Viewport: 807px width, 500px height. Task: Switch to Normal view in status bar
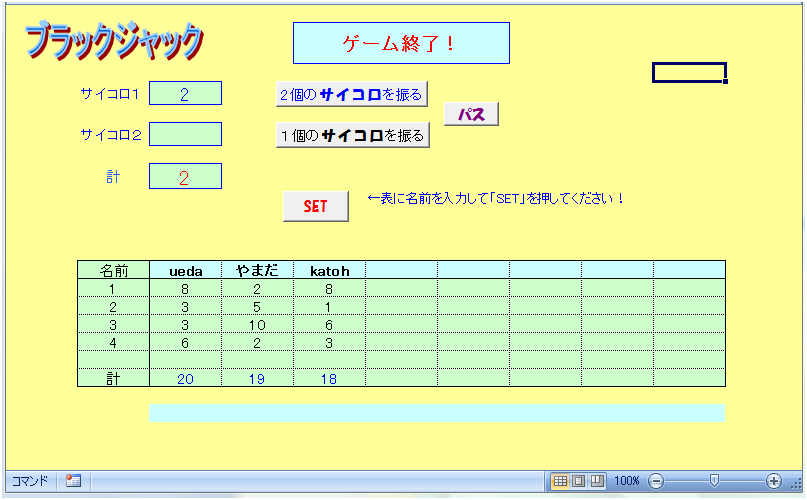pos(559,481)
